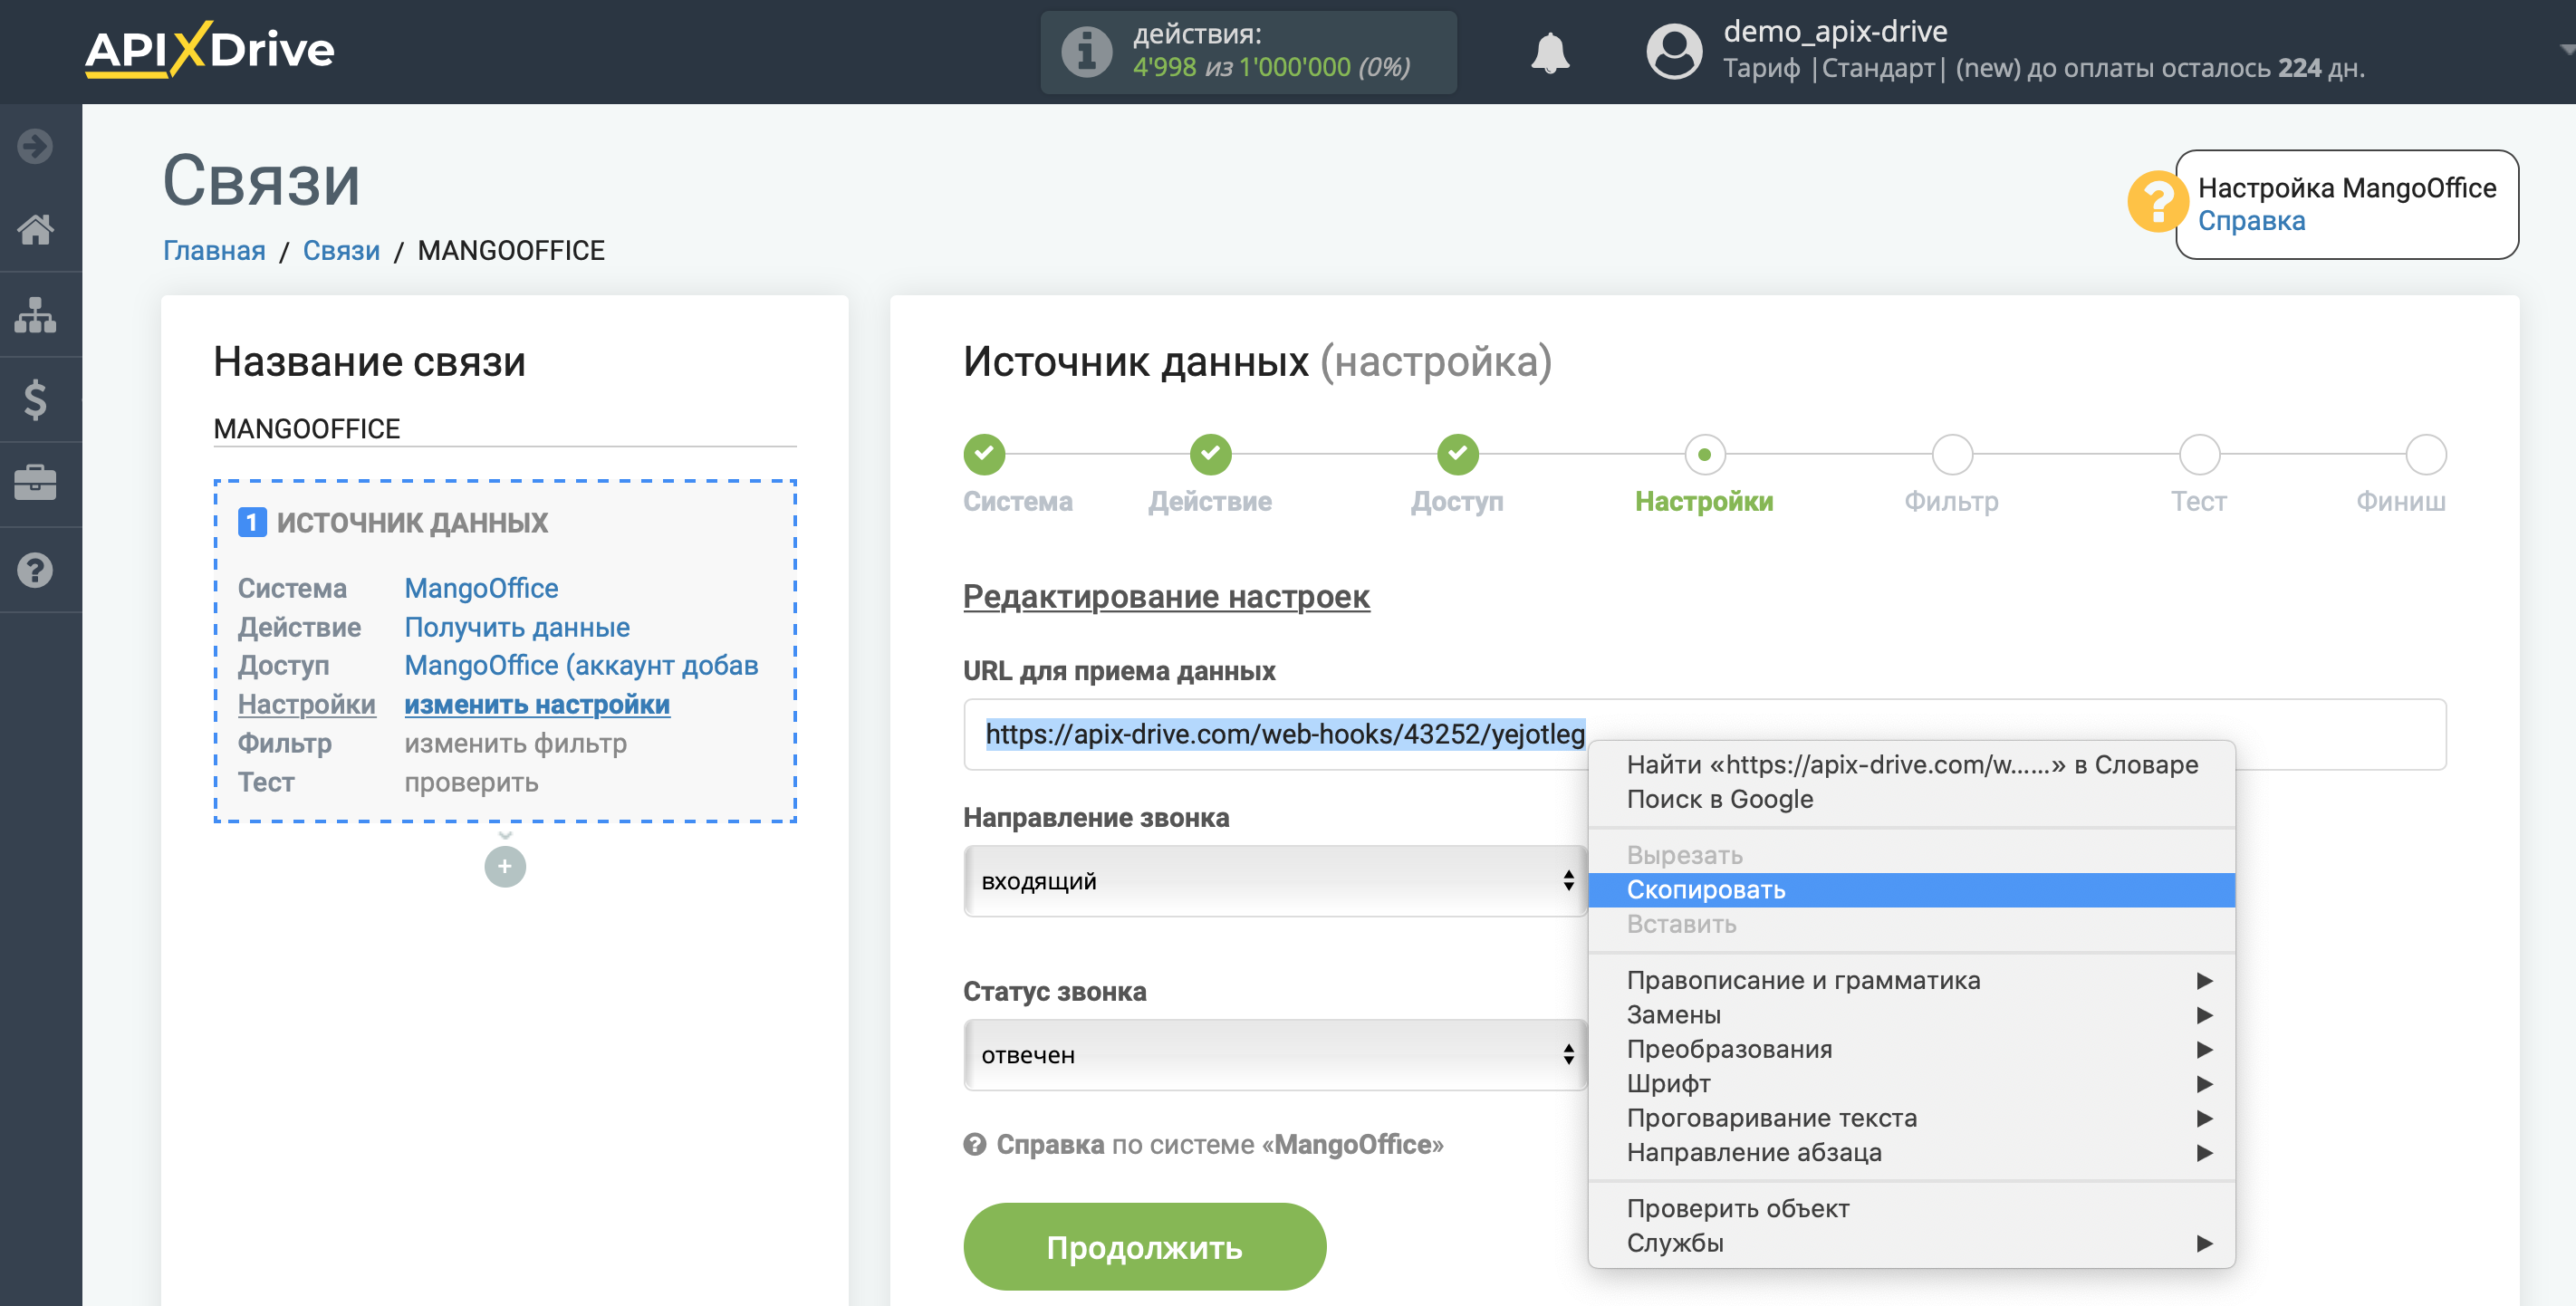Click the Получить данные action link

point(517,627)
